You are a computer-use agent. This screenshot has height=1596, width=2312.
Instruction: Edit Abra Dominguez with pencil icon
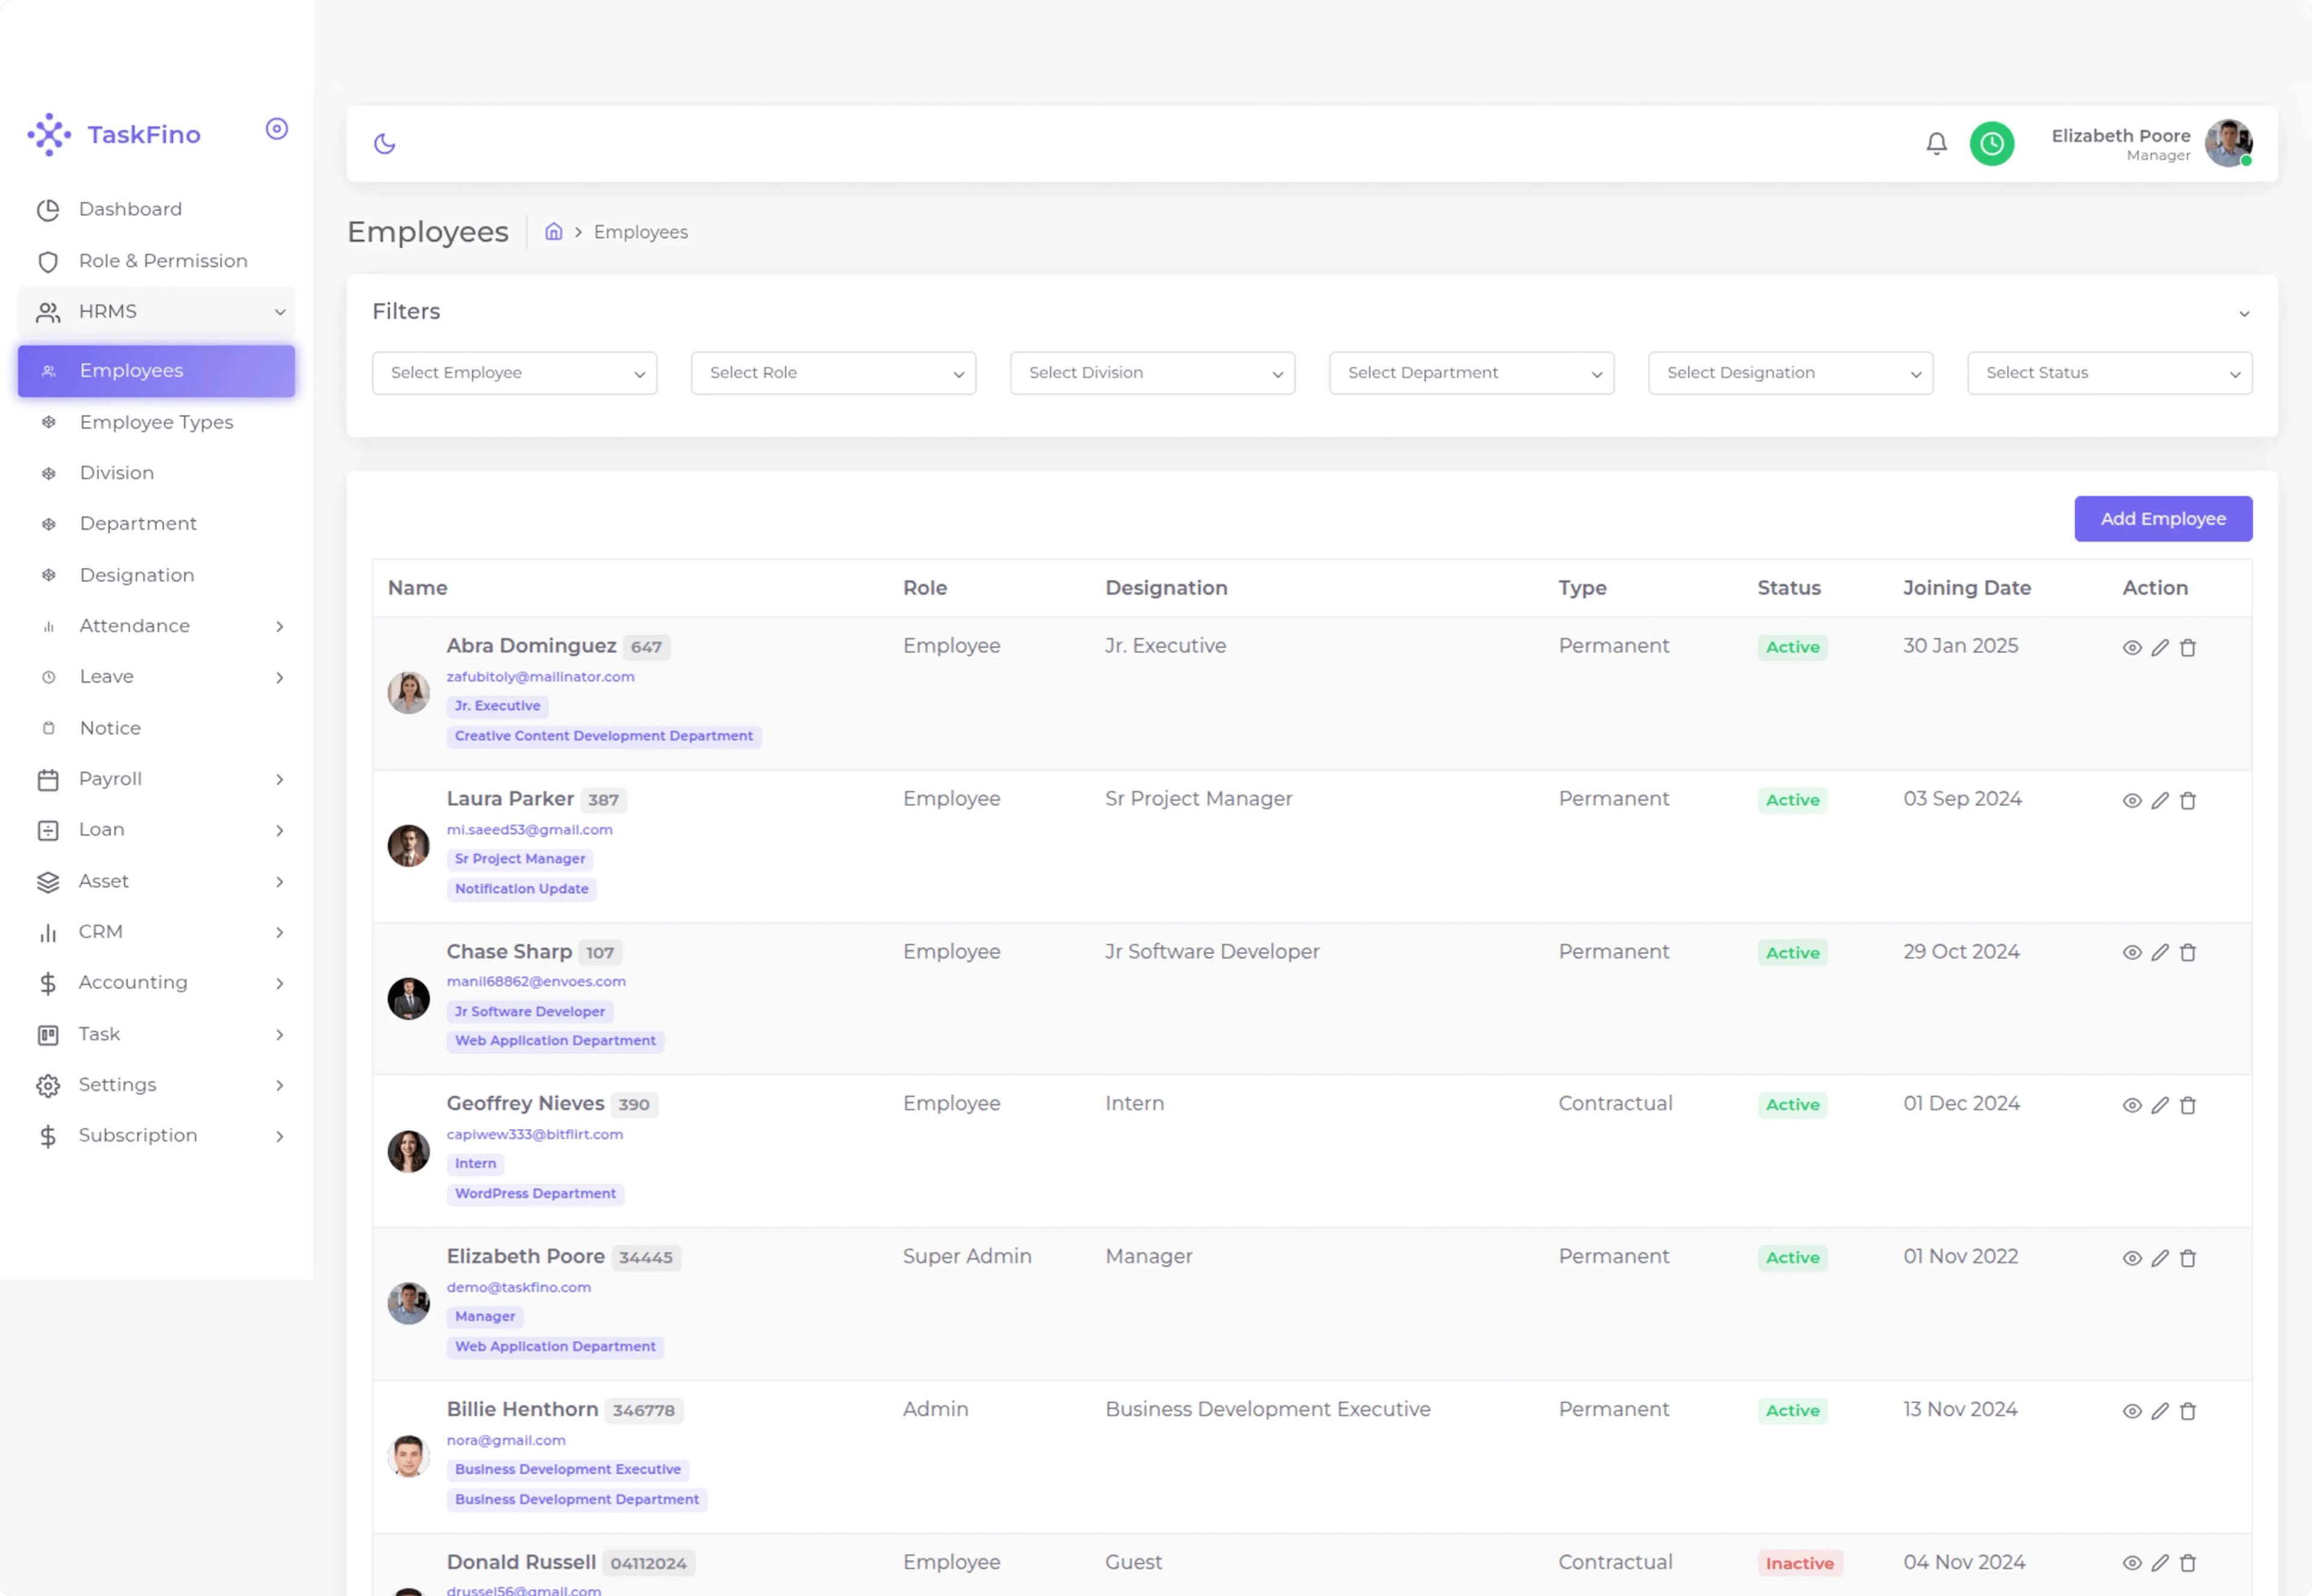pos(2160,648)
